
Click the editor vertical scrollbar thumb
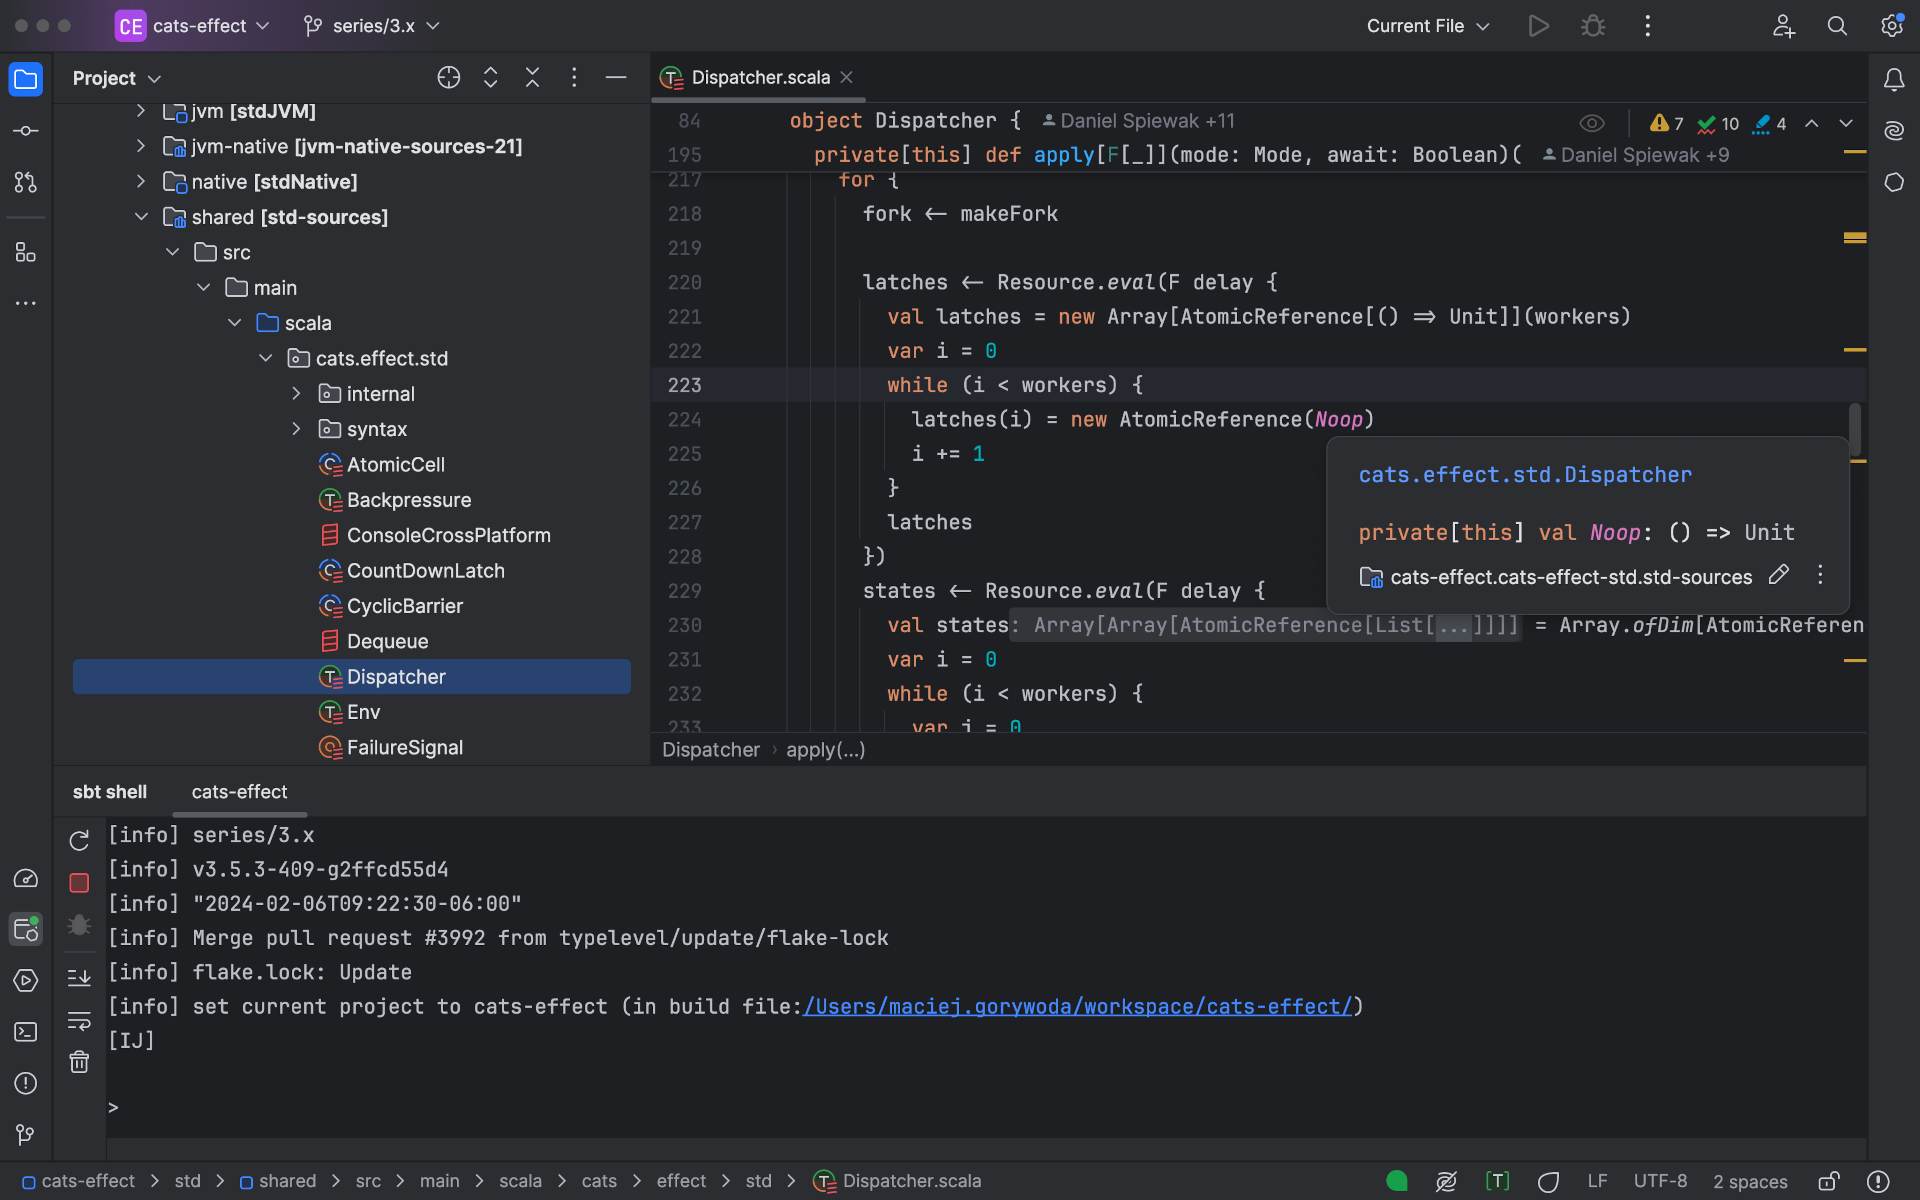click(1855, 428)
